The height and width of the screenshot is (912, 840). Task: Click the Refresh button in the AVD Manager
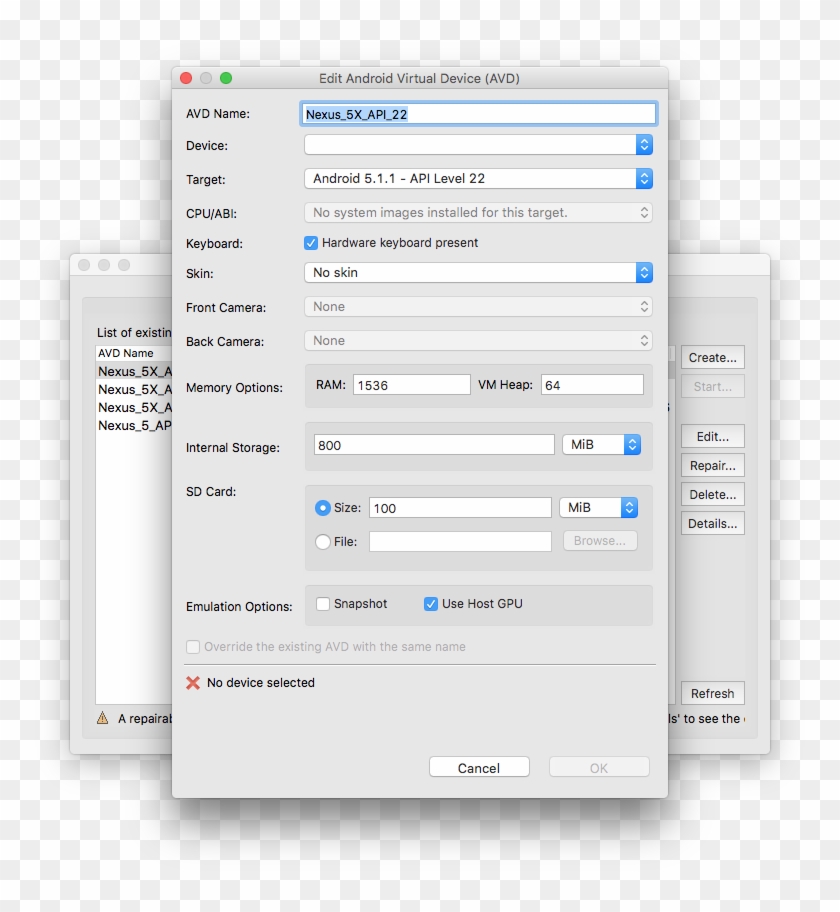712,692
